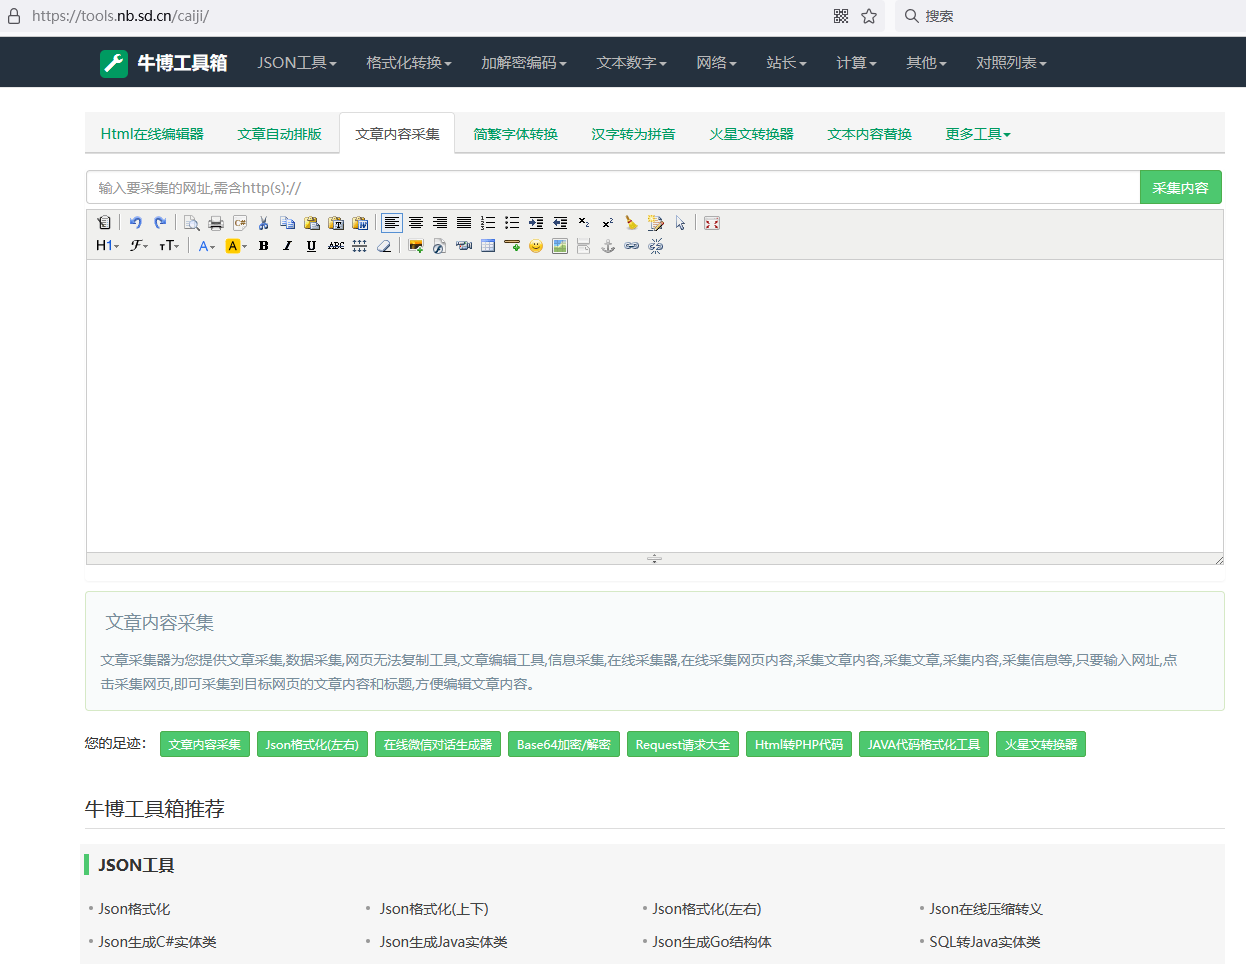Click the green 采集内容 button
The width and height of the screenshot is (1246, 964).
tap(1180, 188)
